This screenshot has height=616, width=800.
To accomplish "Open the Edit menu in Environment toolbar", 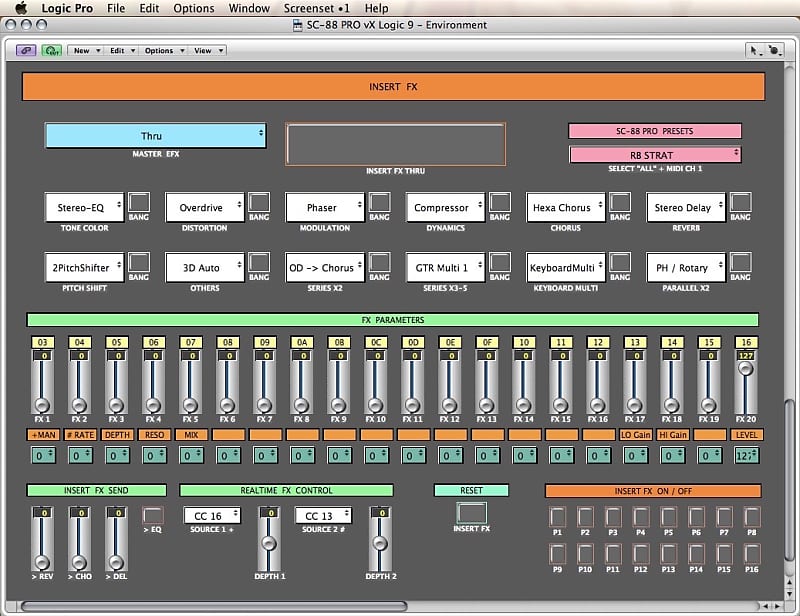I will [121, 51].
